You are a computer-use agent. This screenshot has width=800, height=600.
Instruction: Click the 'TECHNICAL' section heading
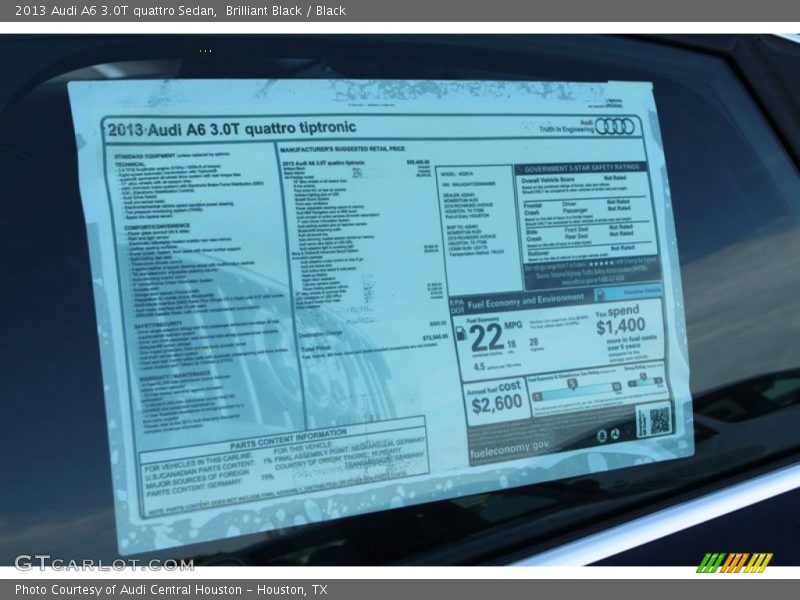click(130, 164)
